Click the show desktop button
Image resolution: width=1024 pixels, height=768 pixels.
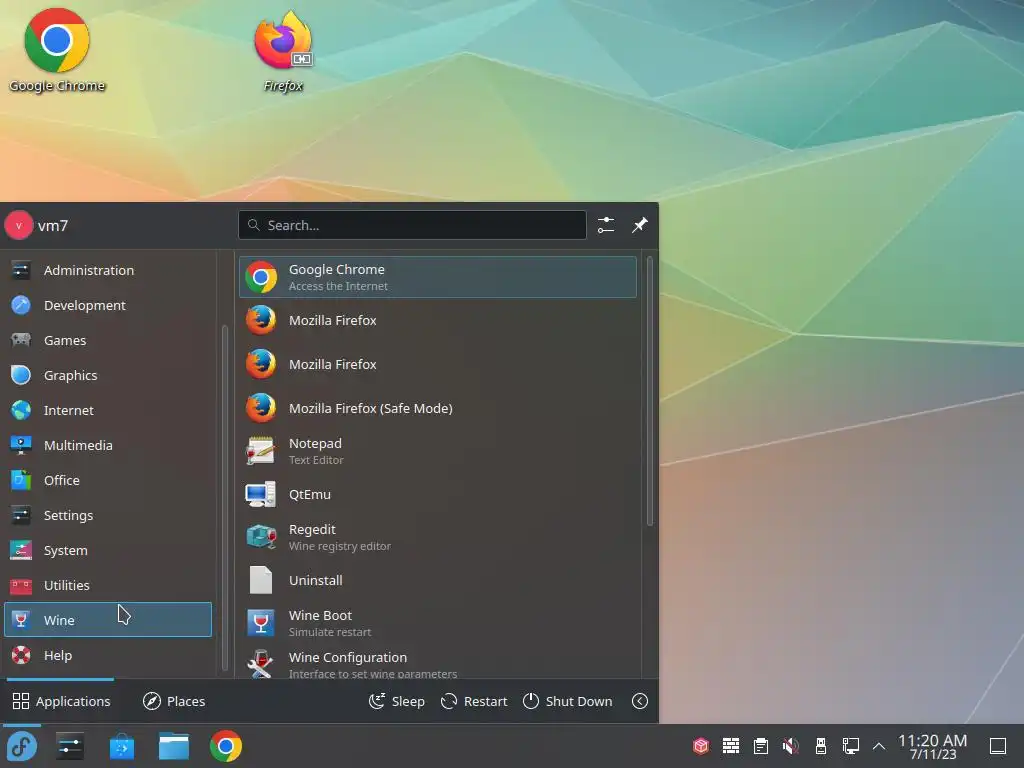pyautogui.click(x=998, y=746)
